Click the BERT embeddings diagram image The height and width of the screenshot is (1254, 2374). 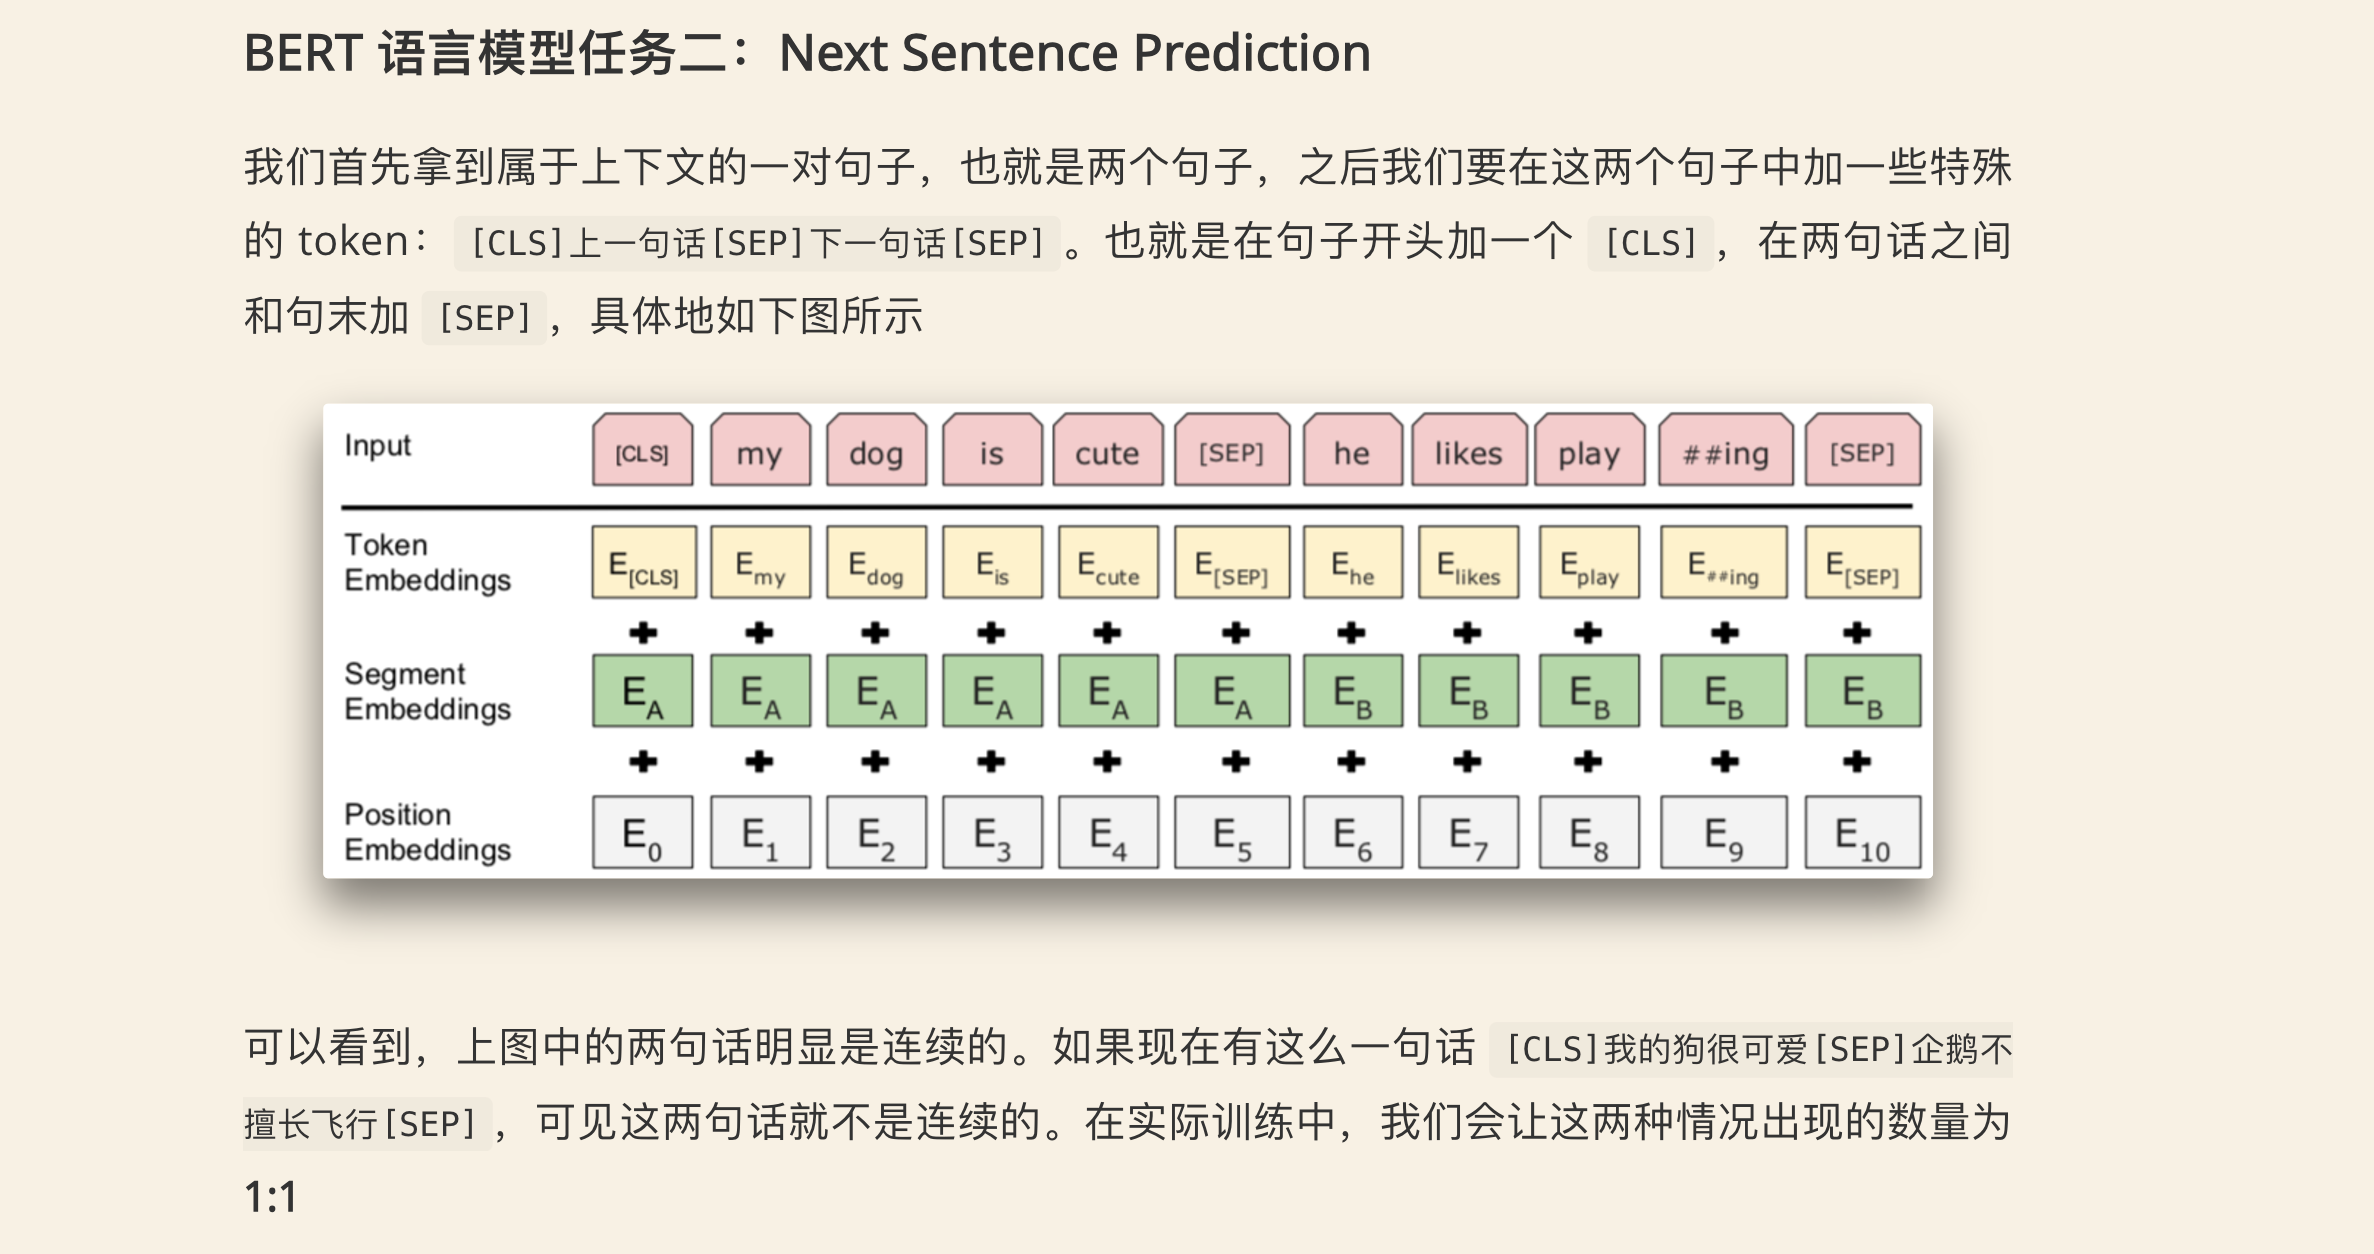tap(1127, 641)
